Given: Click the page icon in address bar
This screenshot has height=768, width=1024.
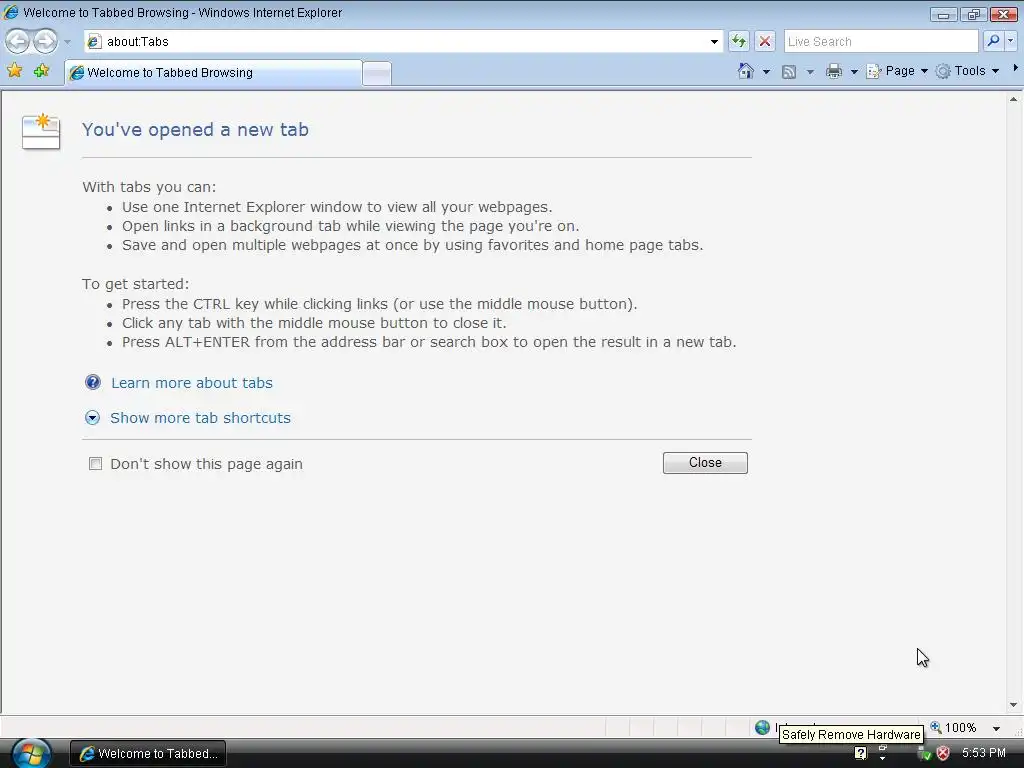Looking at the screenshot, I should tap(94, 42).
